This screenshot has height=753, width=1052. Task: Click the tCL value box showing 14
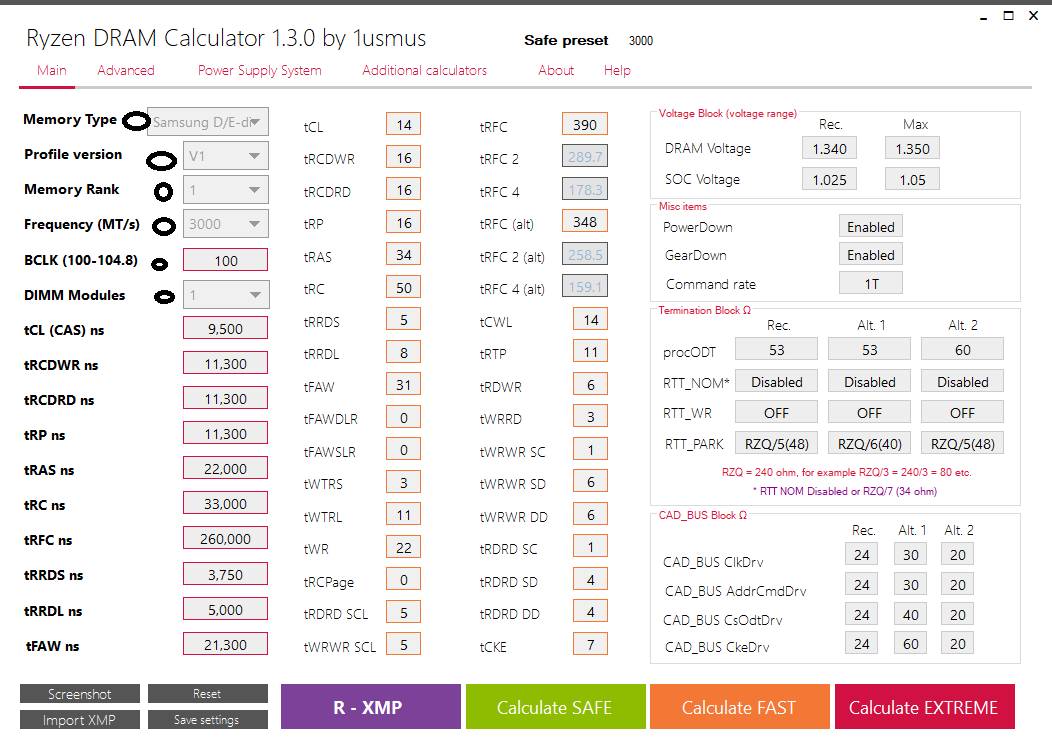pyautogui.click(x=403, y=124)
